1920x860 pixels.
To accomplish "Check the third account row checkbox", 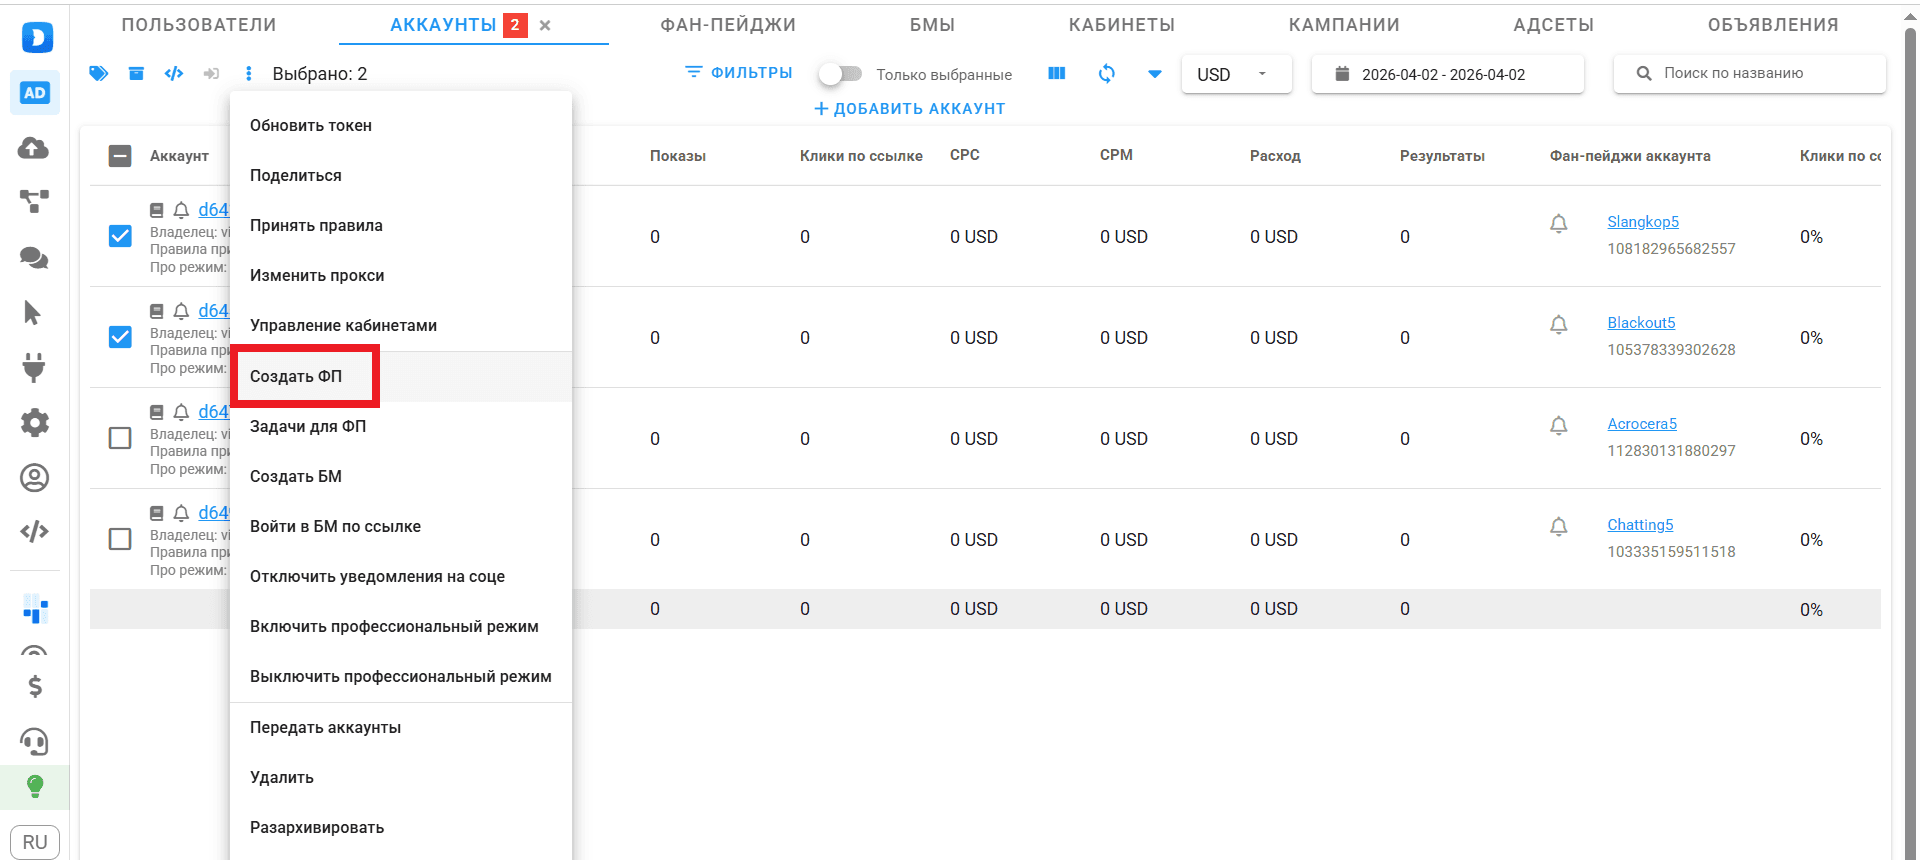I will pyautogui.click(x=120, y=438).
